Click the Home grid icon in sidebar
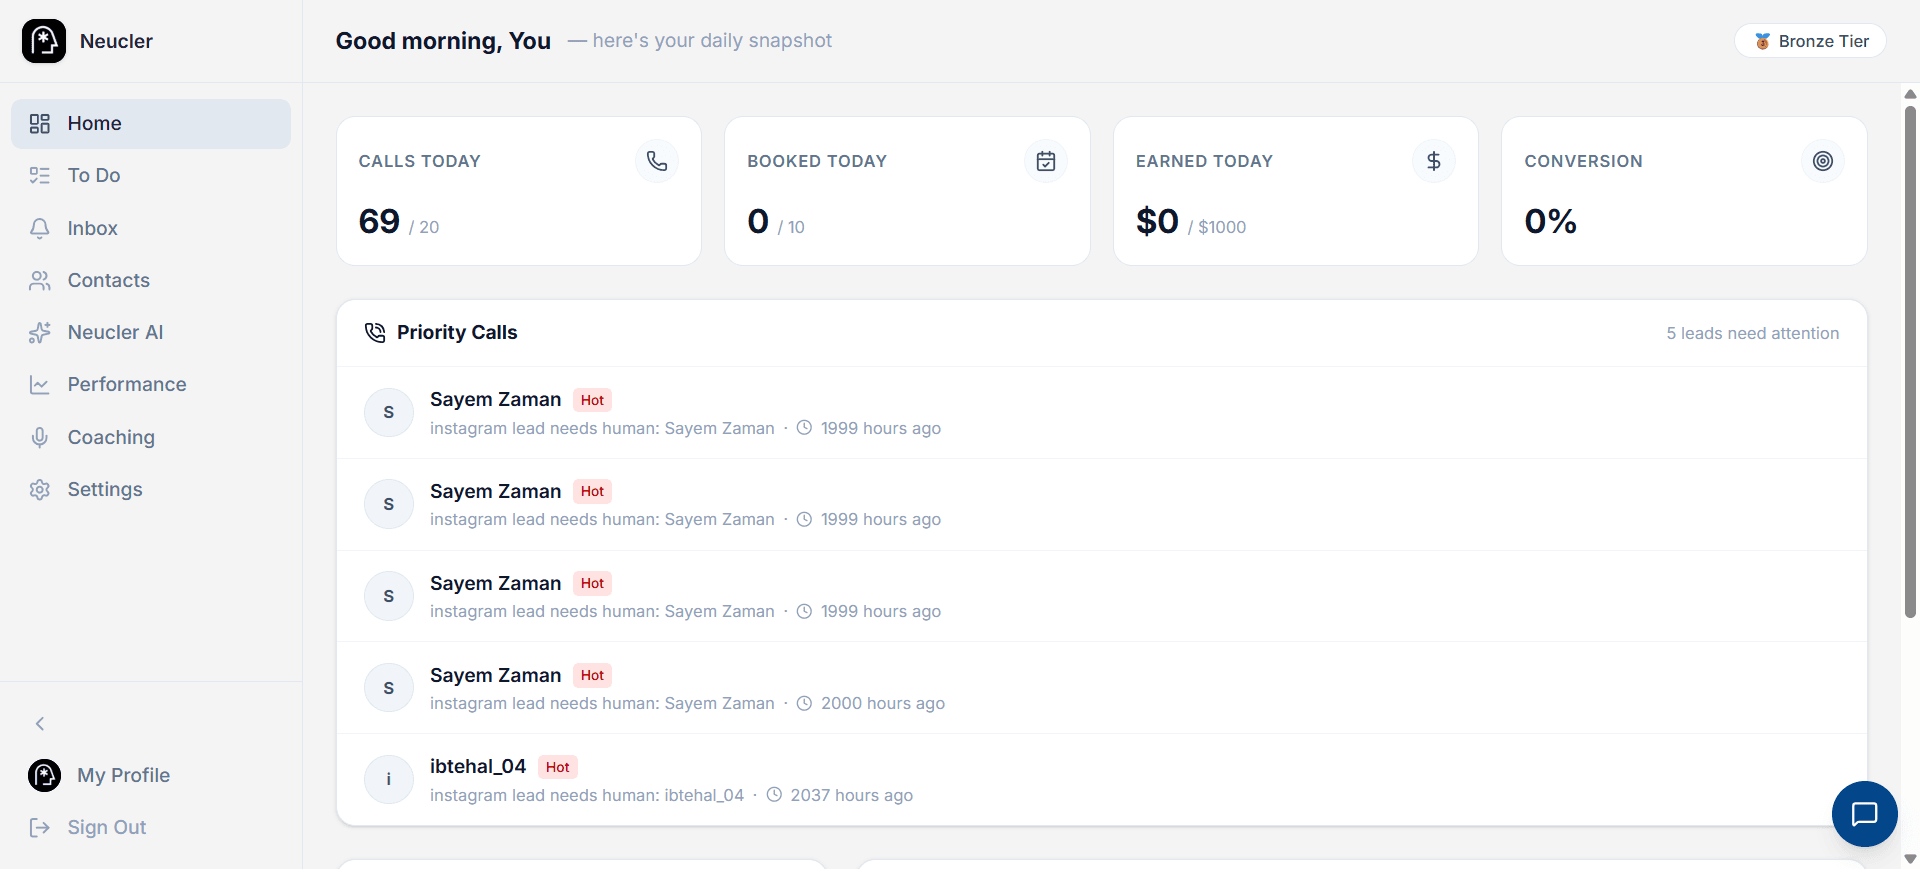Viewport: 1920px width, 869px height. click(40, 124)
